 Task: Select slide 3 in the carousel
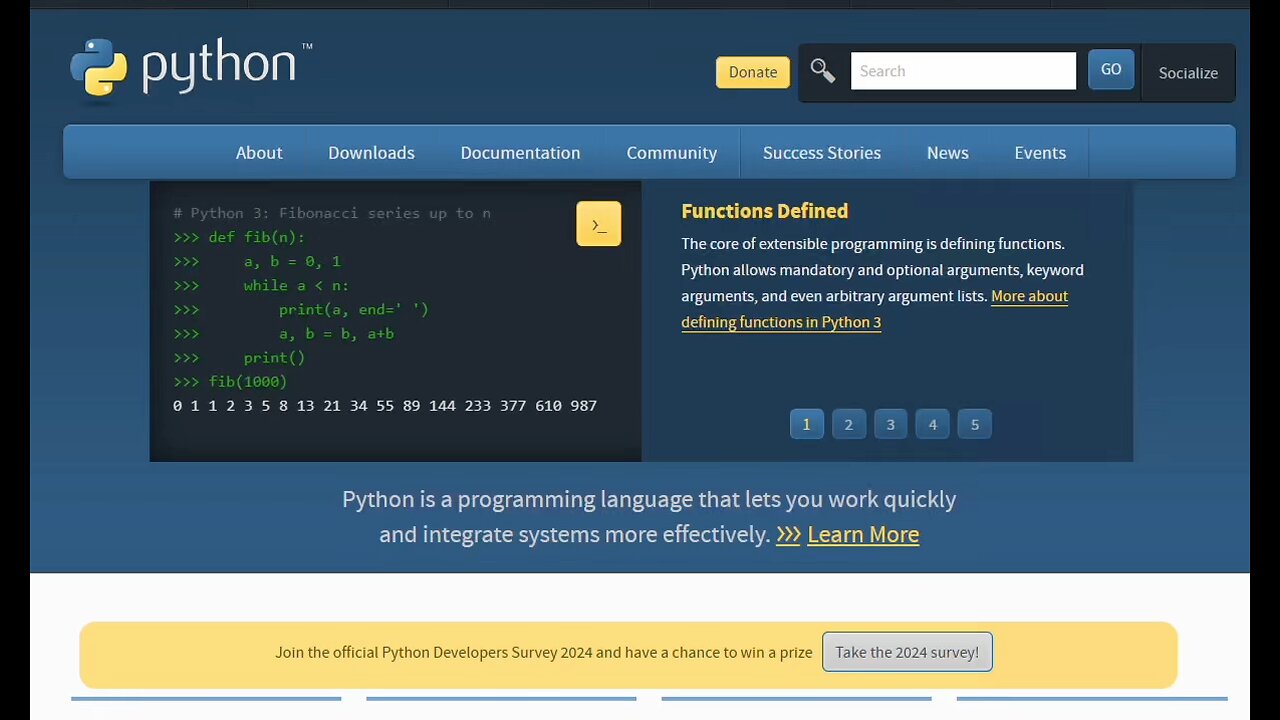tap(891, 425)
